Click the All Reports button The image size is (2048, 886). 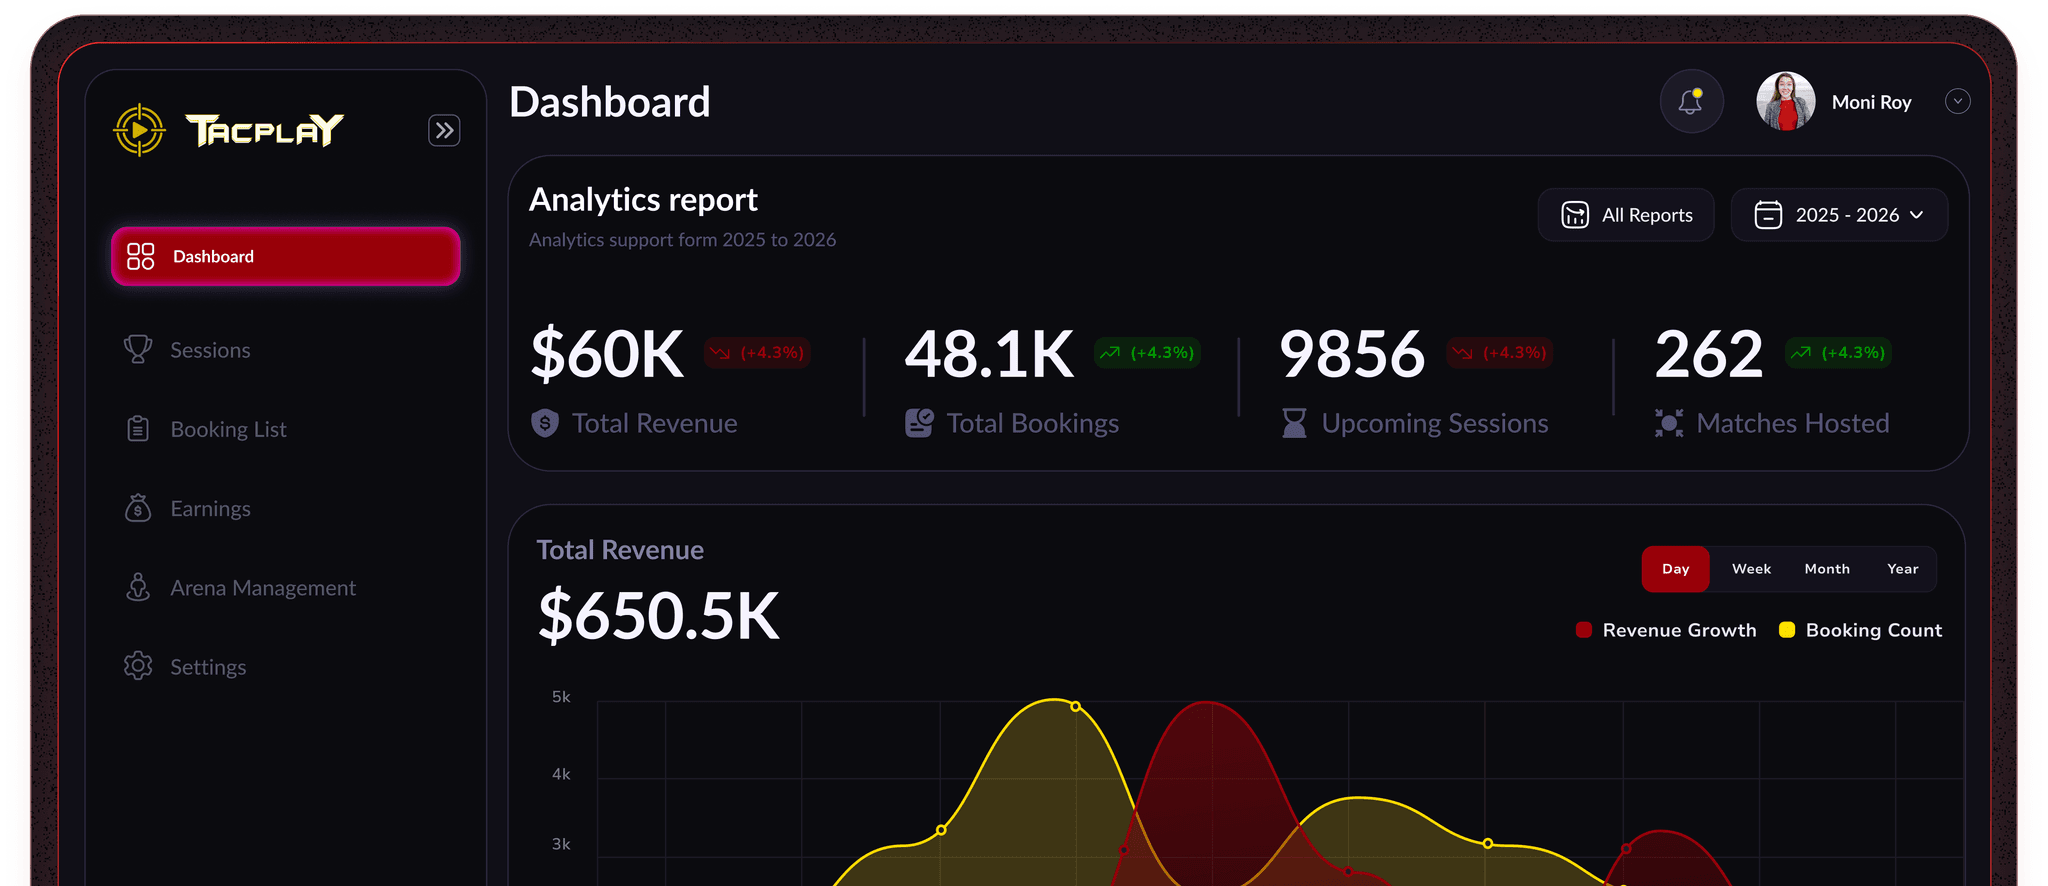1626,215
